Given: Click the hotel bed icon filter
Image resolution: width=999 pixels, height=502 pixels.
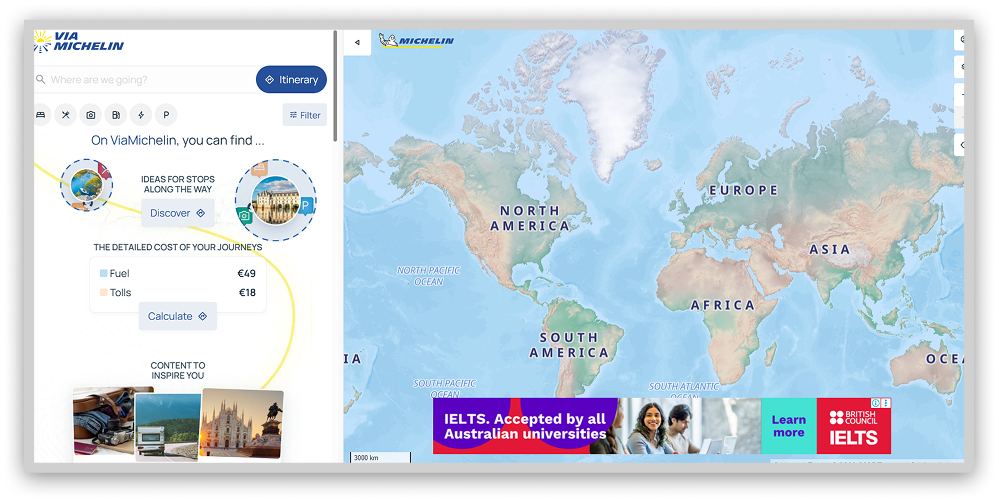Looking at the screenshot, I should coord(41,115).
